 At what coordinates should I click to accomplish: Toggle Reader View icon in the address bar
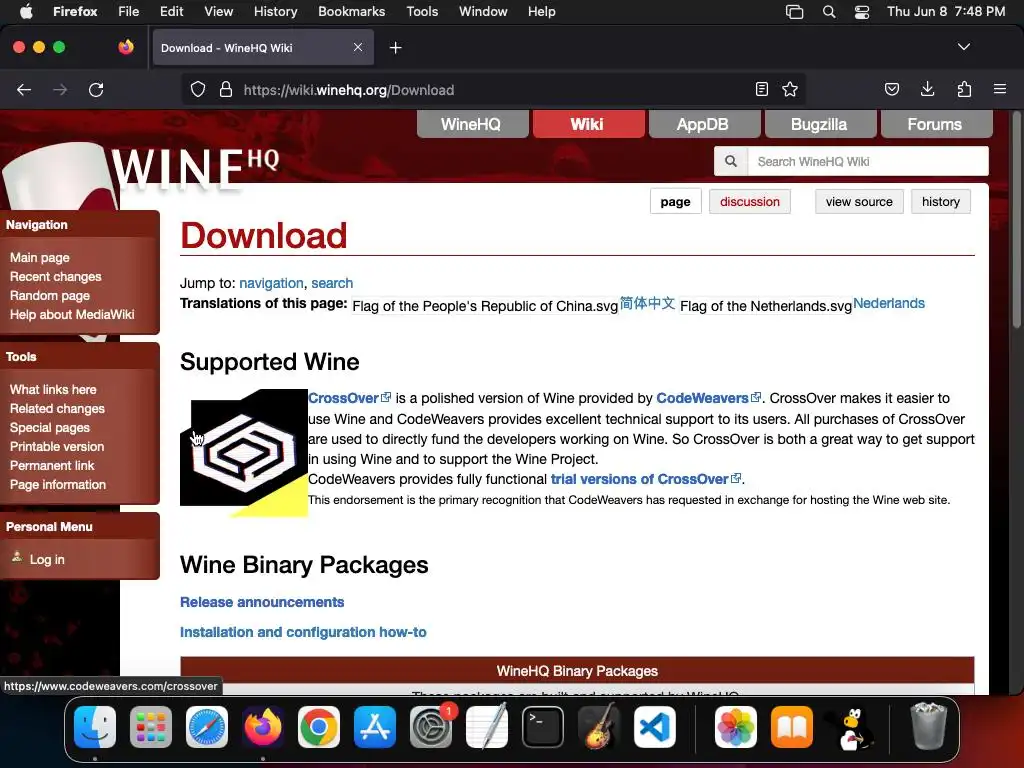761,89
